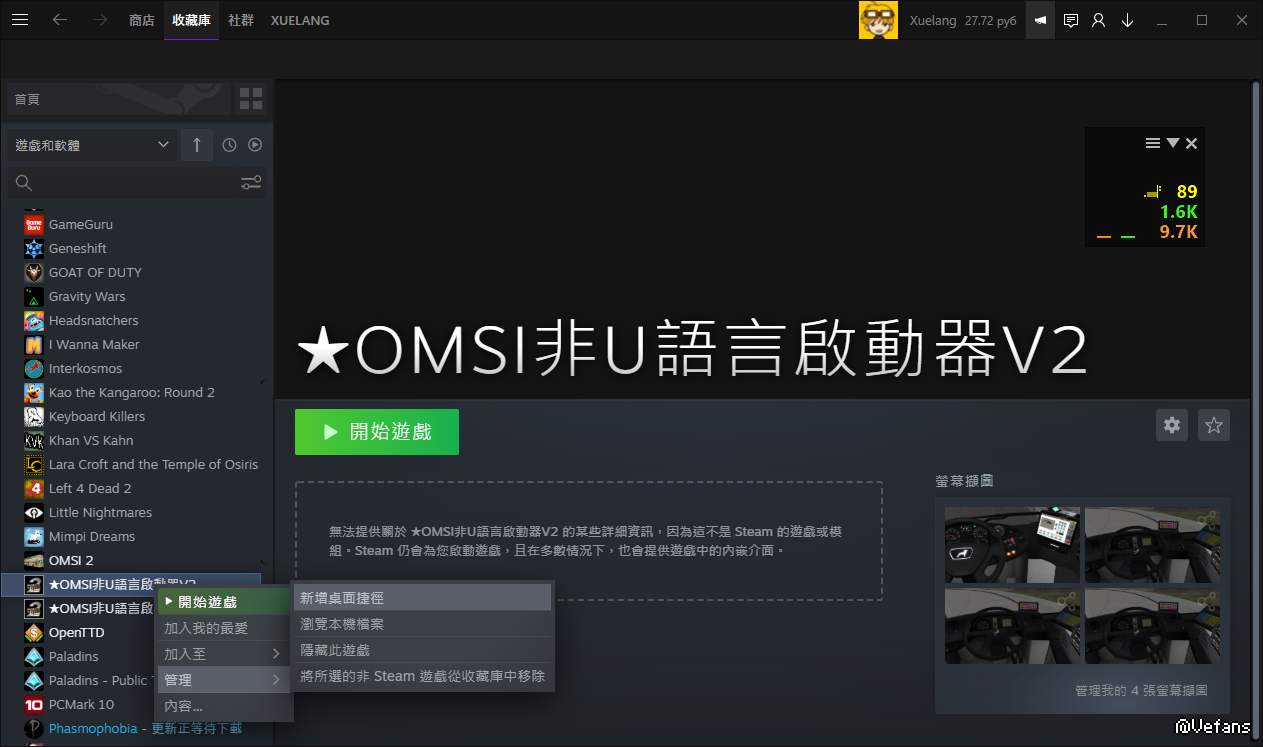The height and width of the screenshot is (747, 1263).
Task: Open the bottom-left screenshot thumbnail
Action: point(1012,626)
